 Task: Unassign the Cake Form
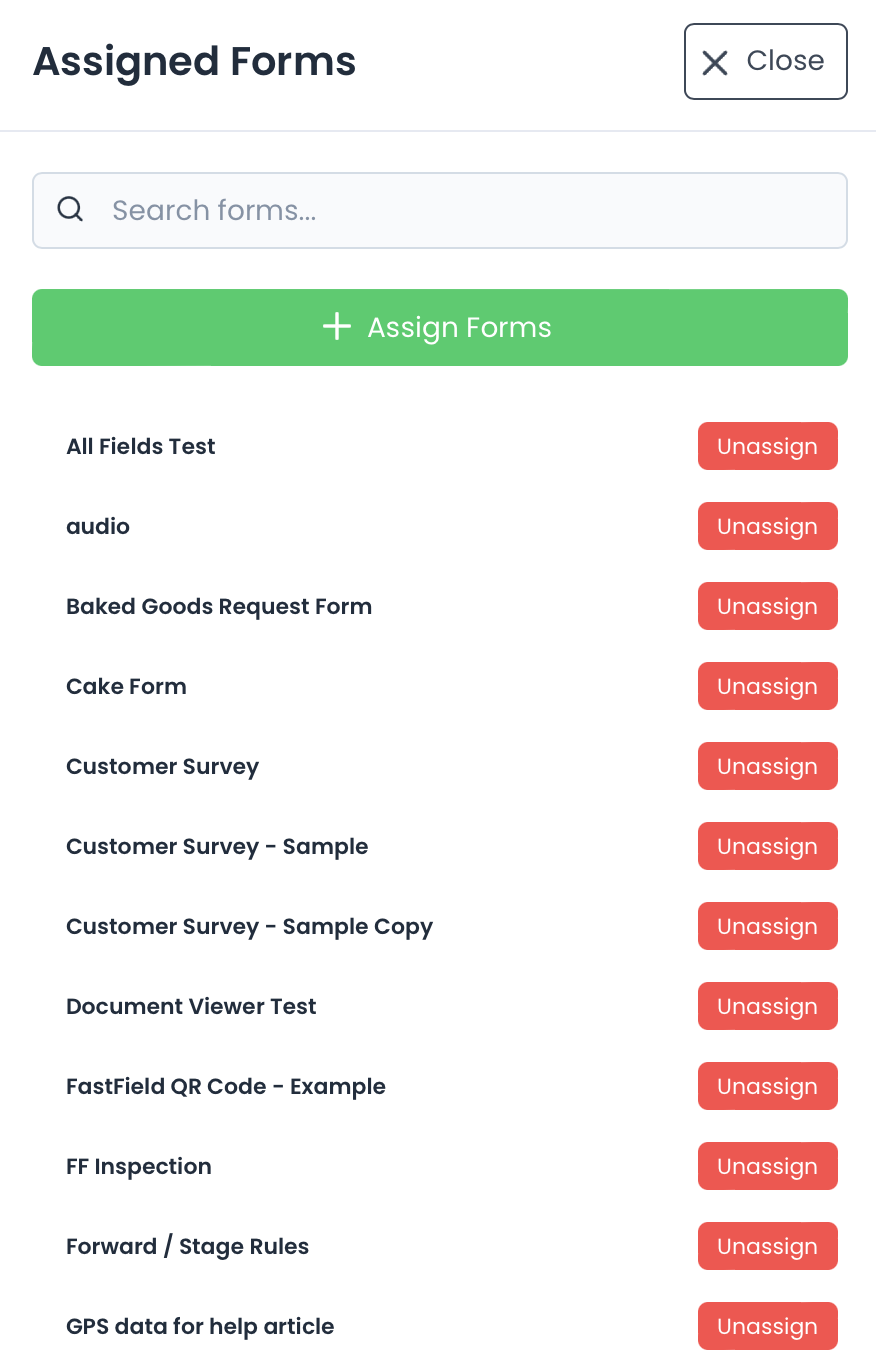coord(767,686)
